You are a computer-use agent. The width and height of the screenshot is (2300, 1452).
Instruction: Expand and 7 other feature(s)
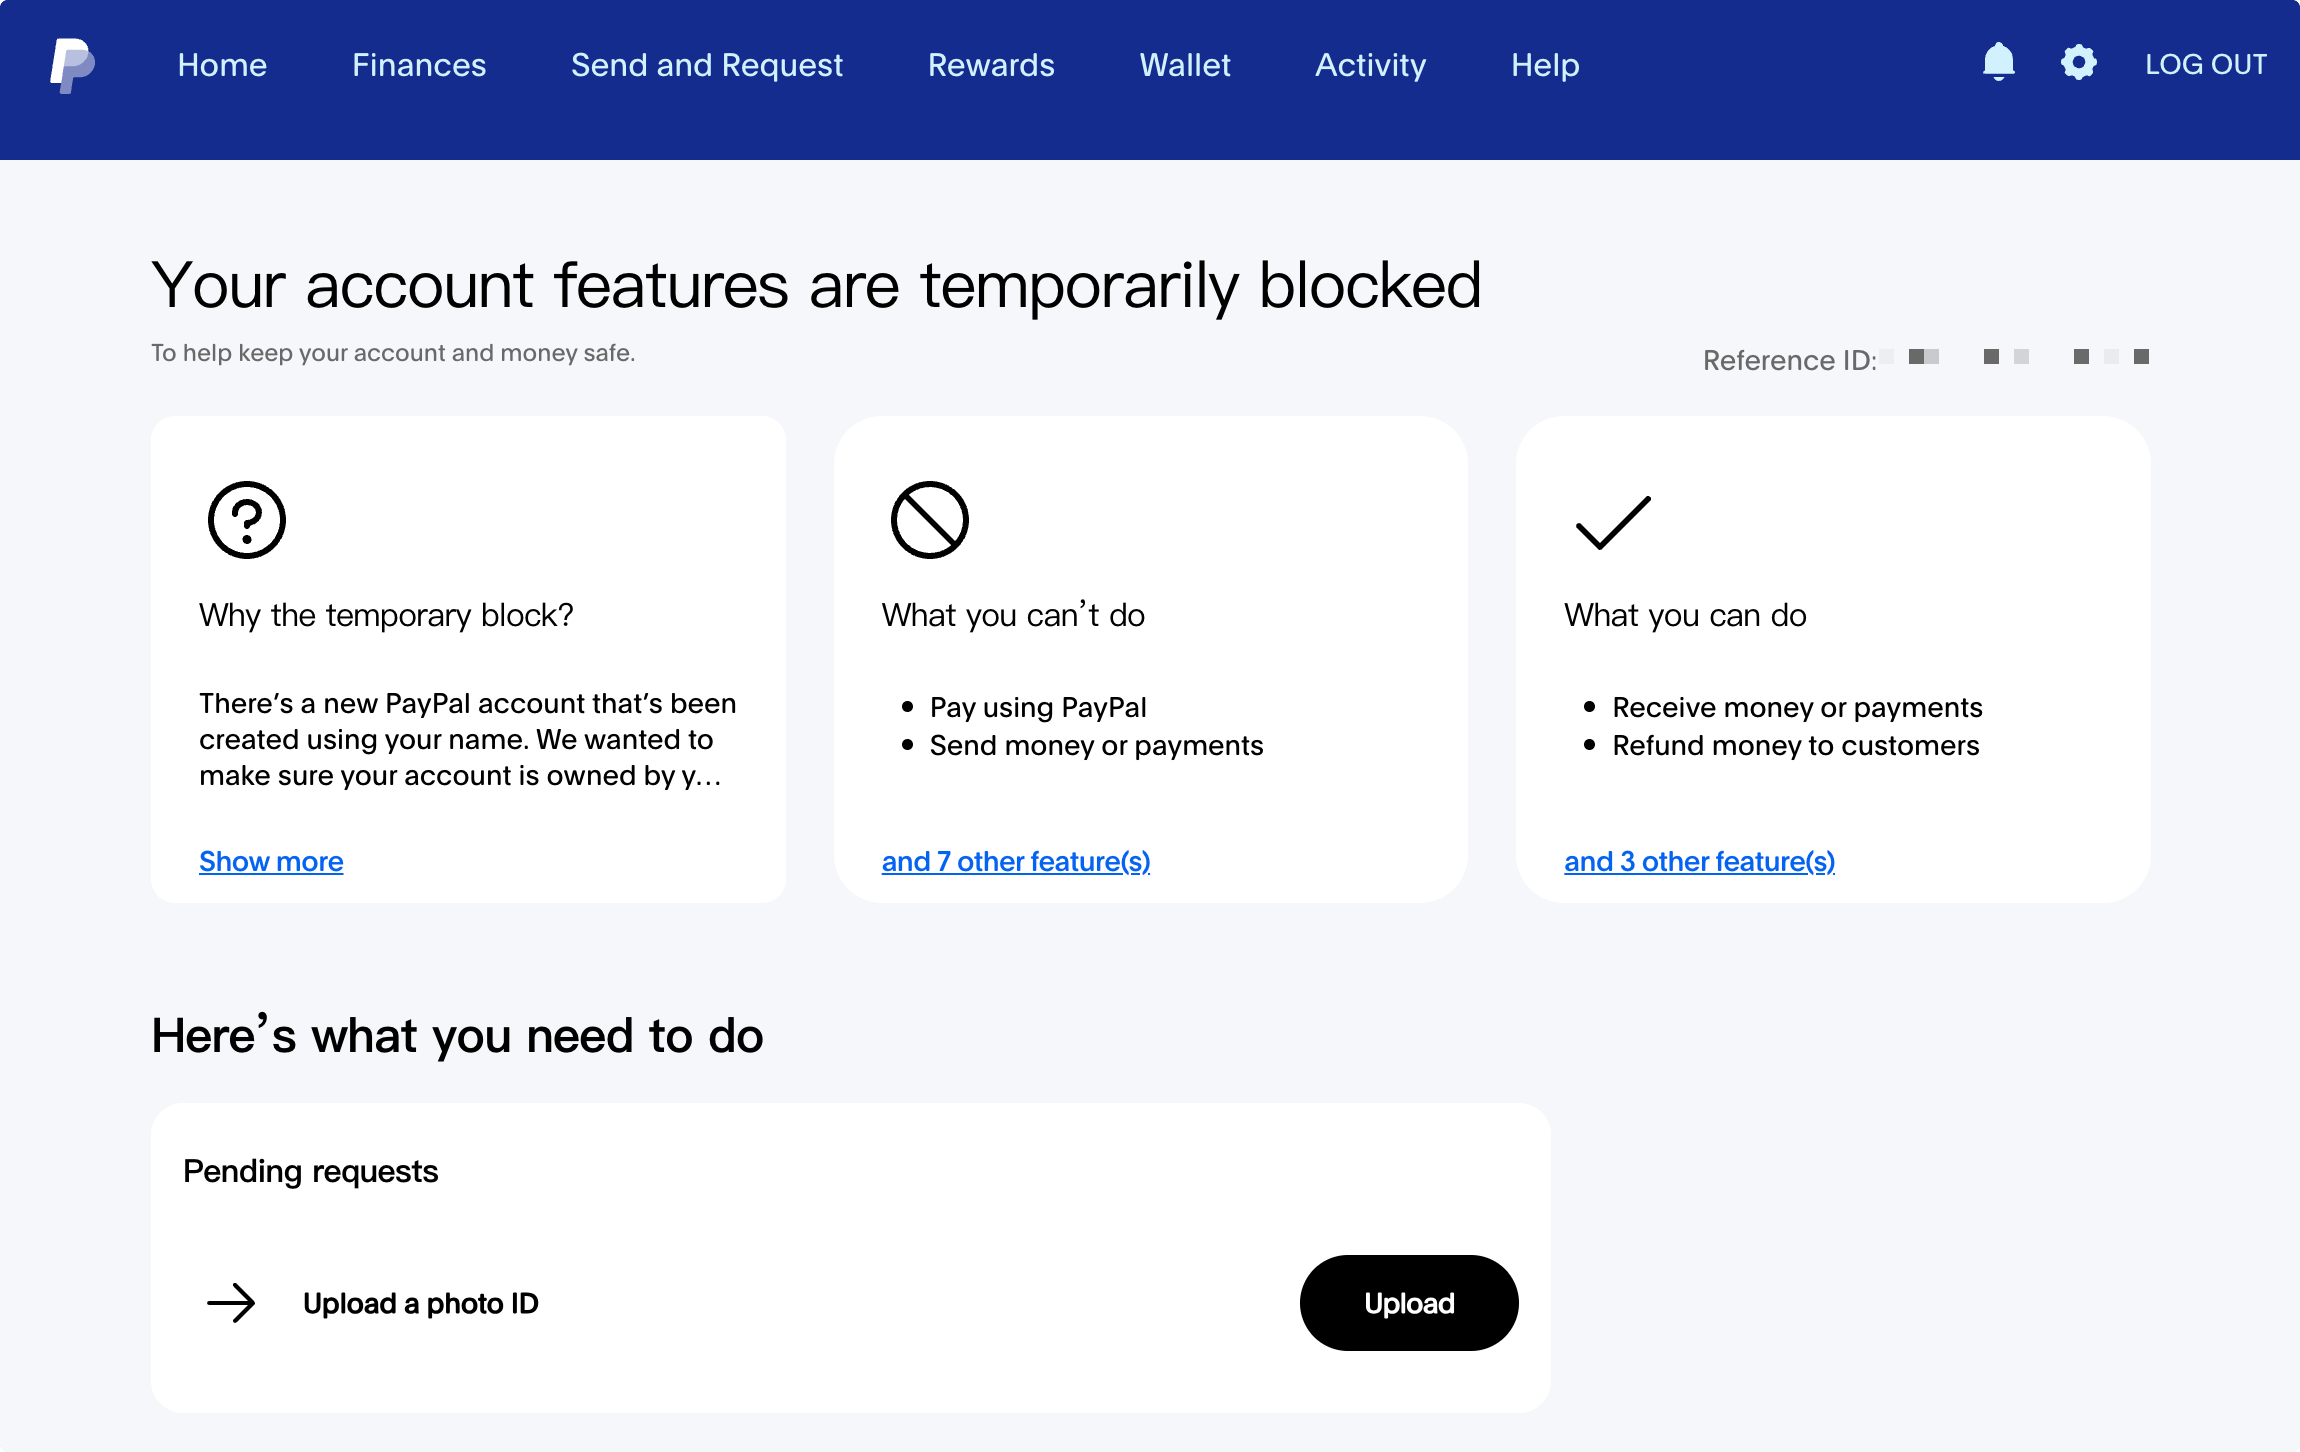click(1016, 861)
